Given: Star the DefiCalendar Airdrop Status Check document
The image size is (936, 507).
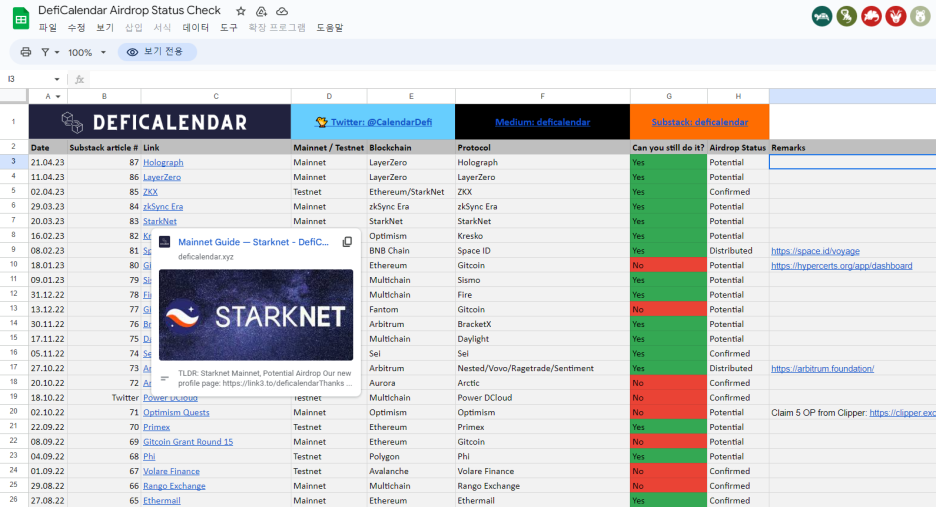Looking at the screenshot, I should click(241, 11).
